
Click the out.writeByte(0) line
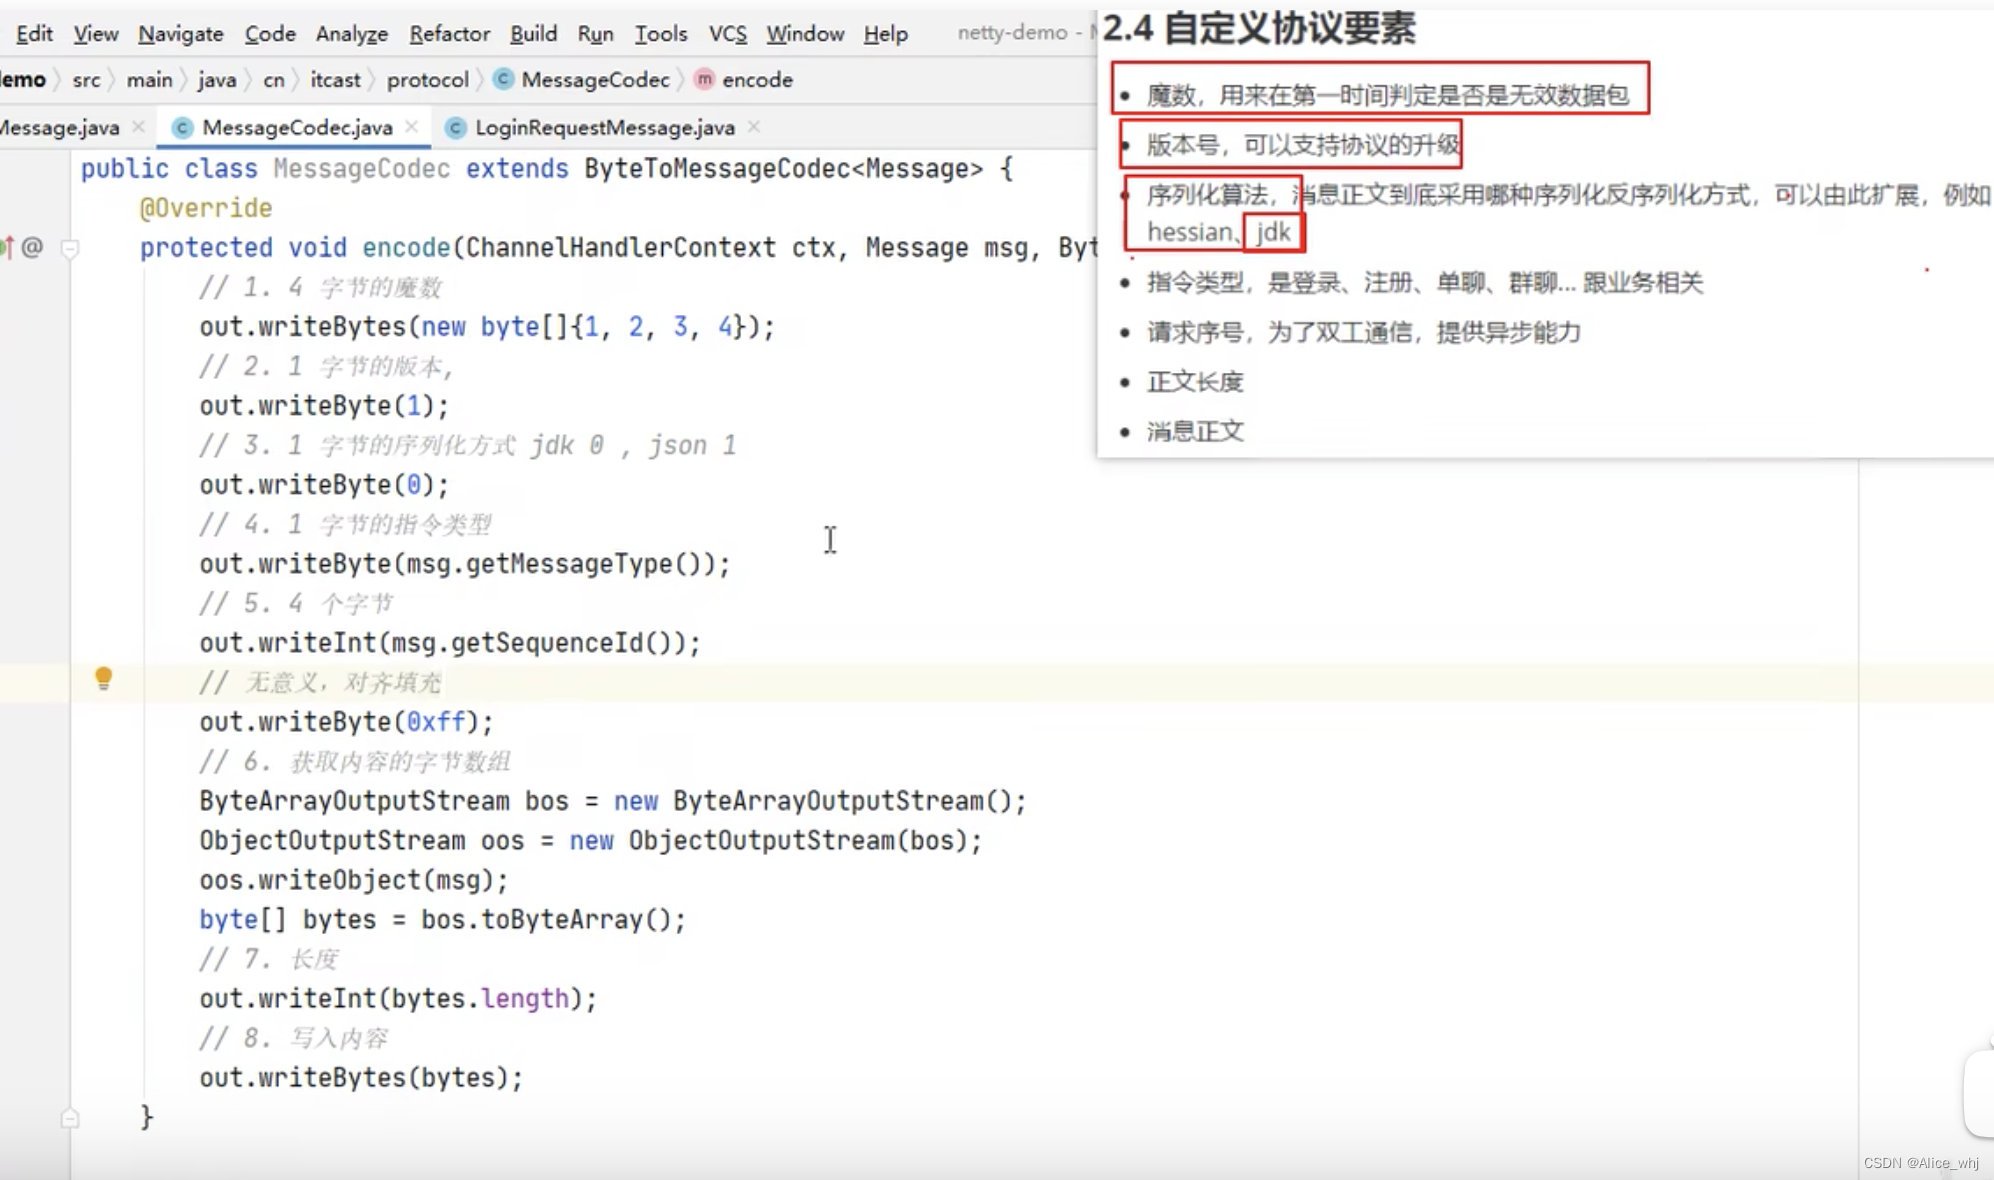(324, 485)
